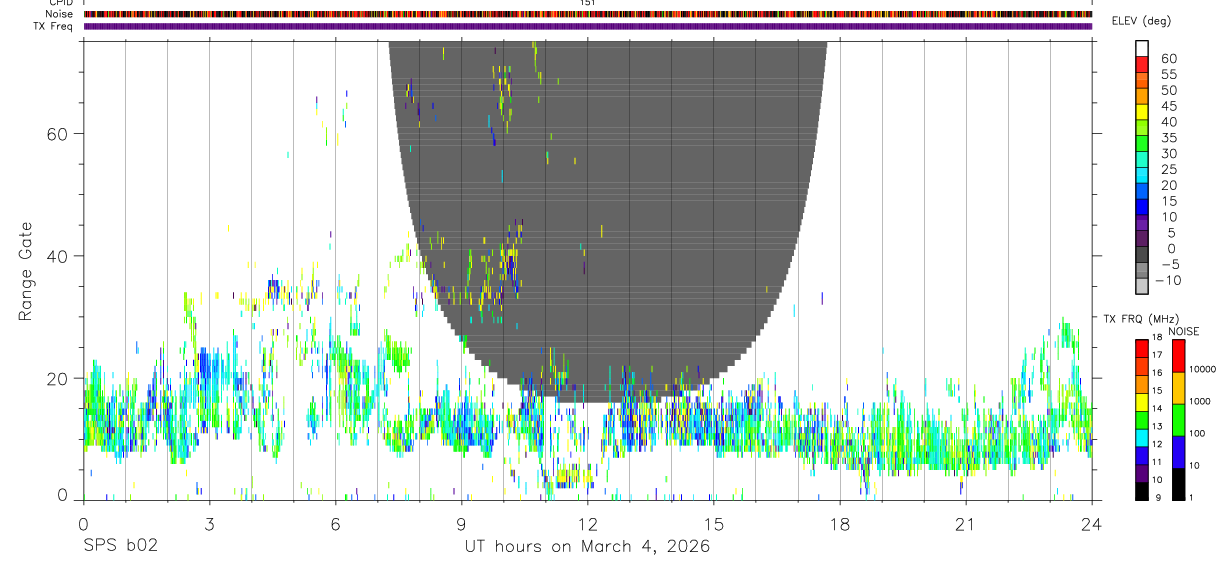Click x-axis tick label '6'
Screen dimensions: 1228x567
pos(335,524)
